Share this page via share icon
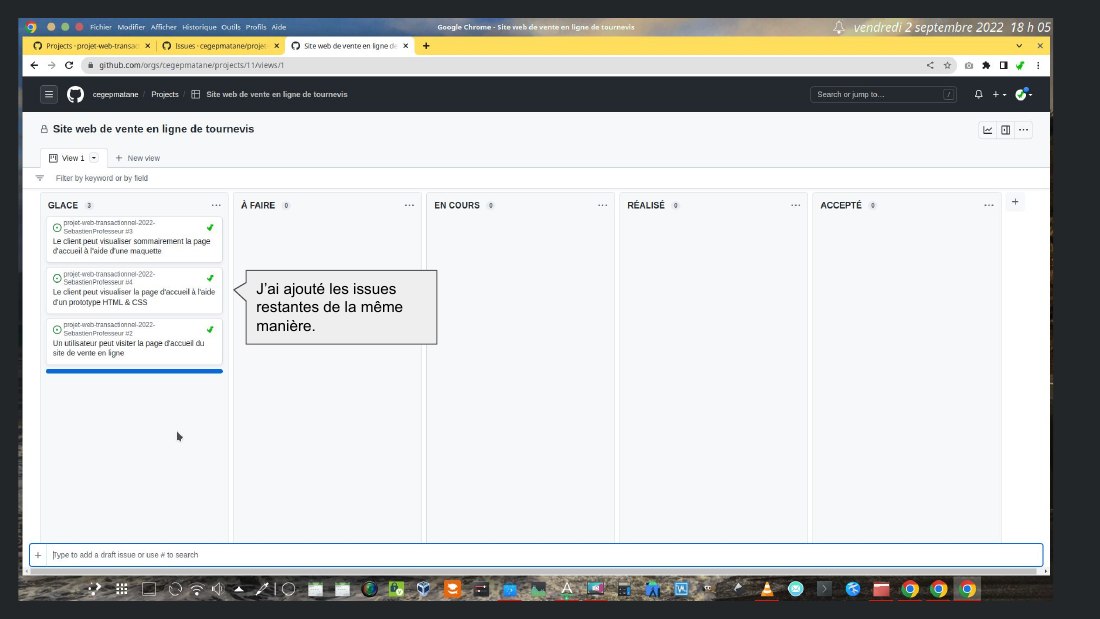This screenshot has height=619, width=1100. [x=930, y=65]
